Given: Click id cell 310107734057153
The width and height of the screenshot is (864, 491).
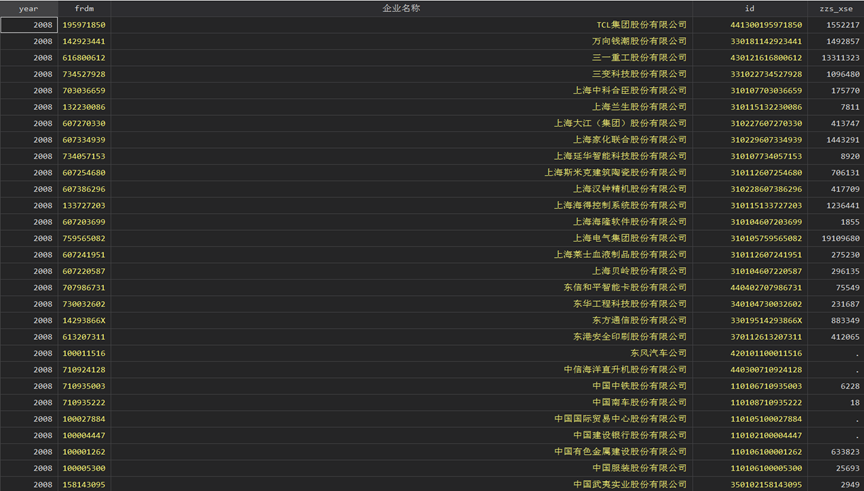Looking at the screenshot, I should pos(766,157).
